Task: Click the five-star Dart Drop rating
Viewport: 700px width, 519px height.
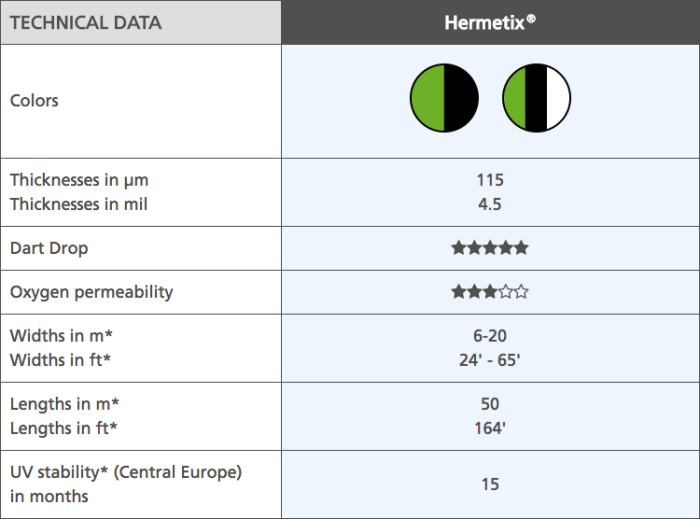Action: coord(490,248)
